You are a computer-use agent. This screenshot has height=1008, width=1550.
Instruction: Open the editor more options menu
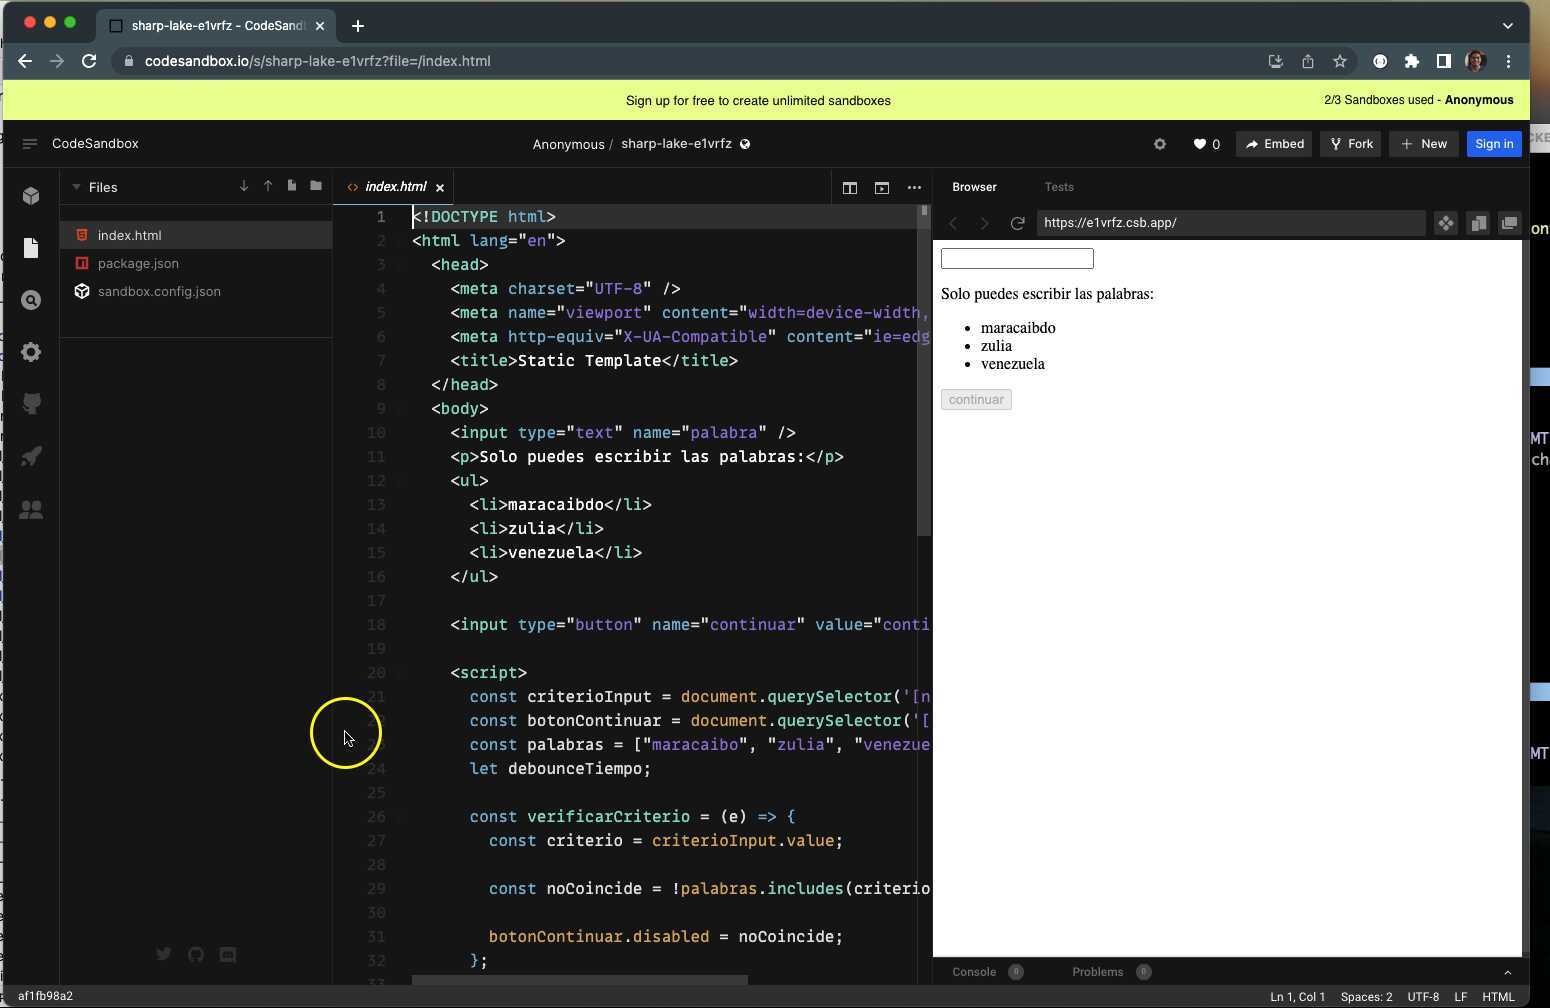(x=914, y=188)
